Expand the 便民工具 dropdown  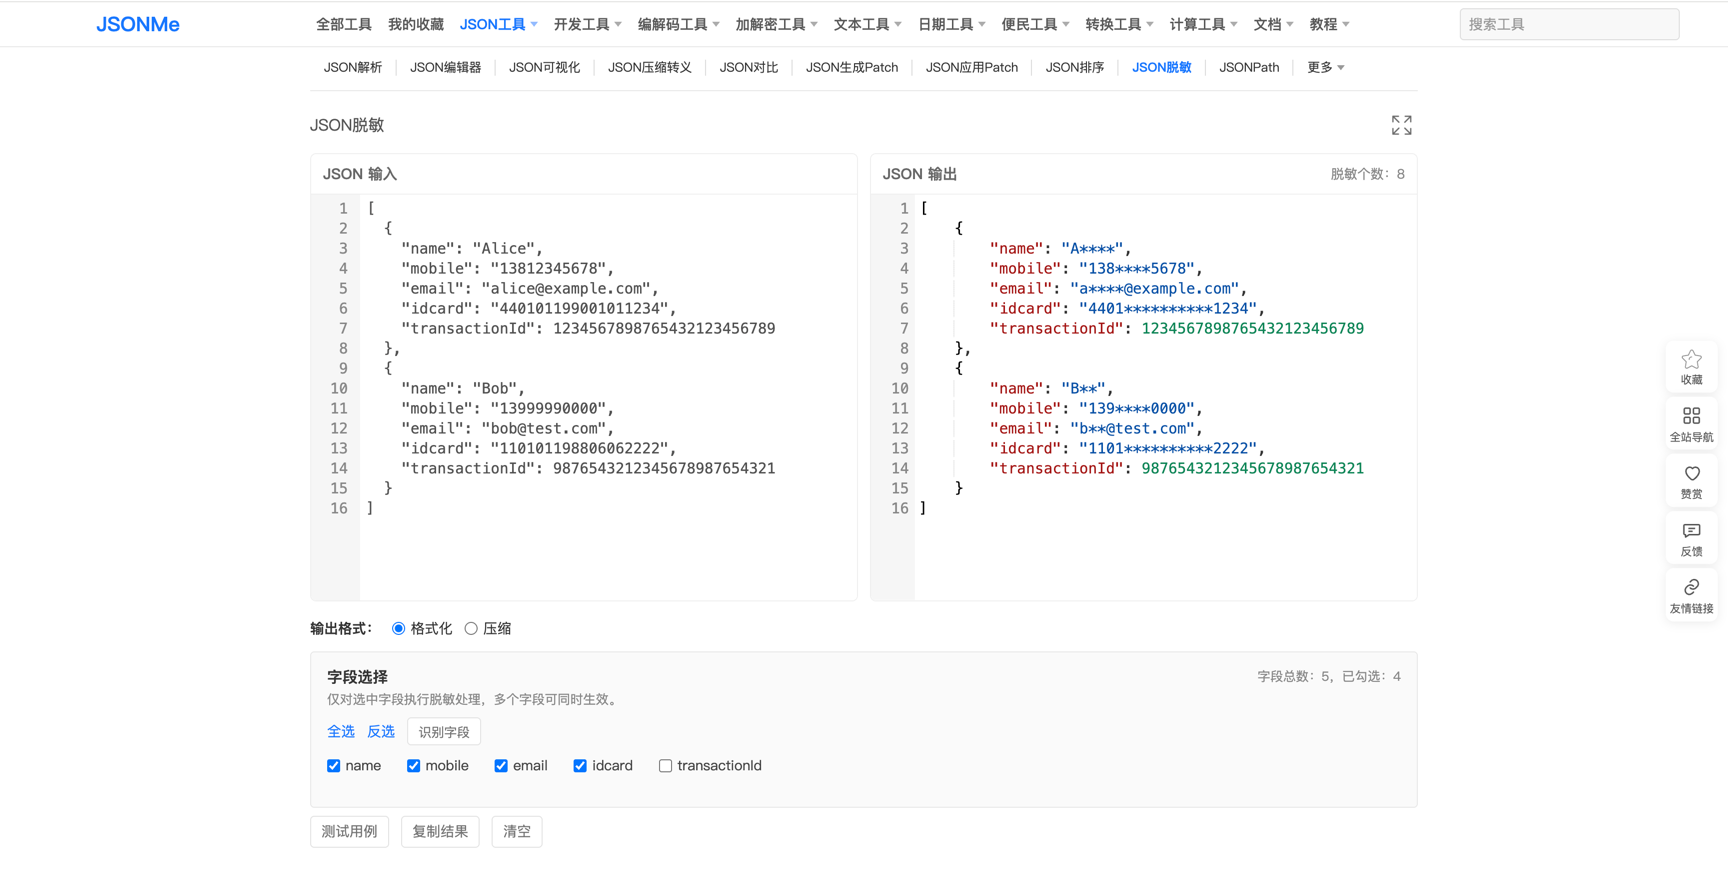1035,24
